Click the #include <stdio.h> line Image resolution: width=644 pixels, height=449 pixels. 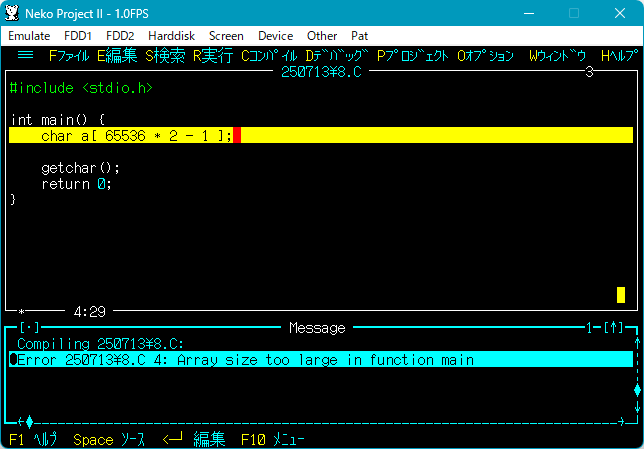pos(81,88)
